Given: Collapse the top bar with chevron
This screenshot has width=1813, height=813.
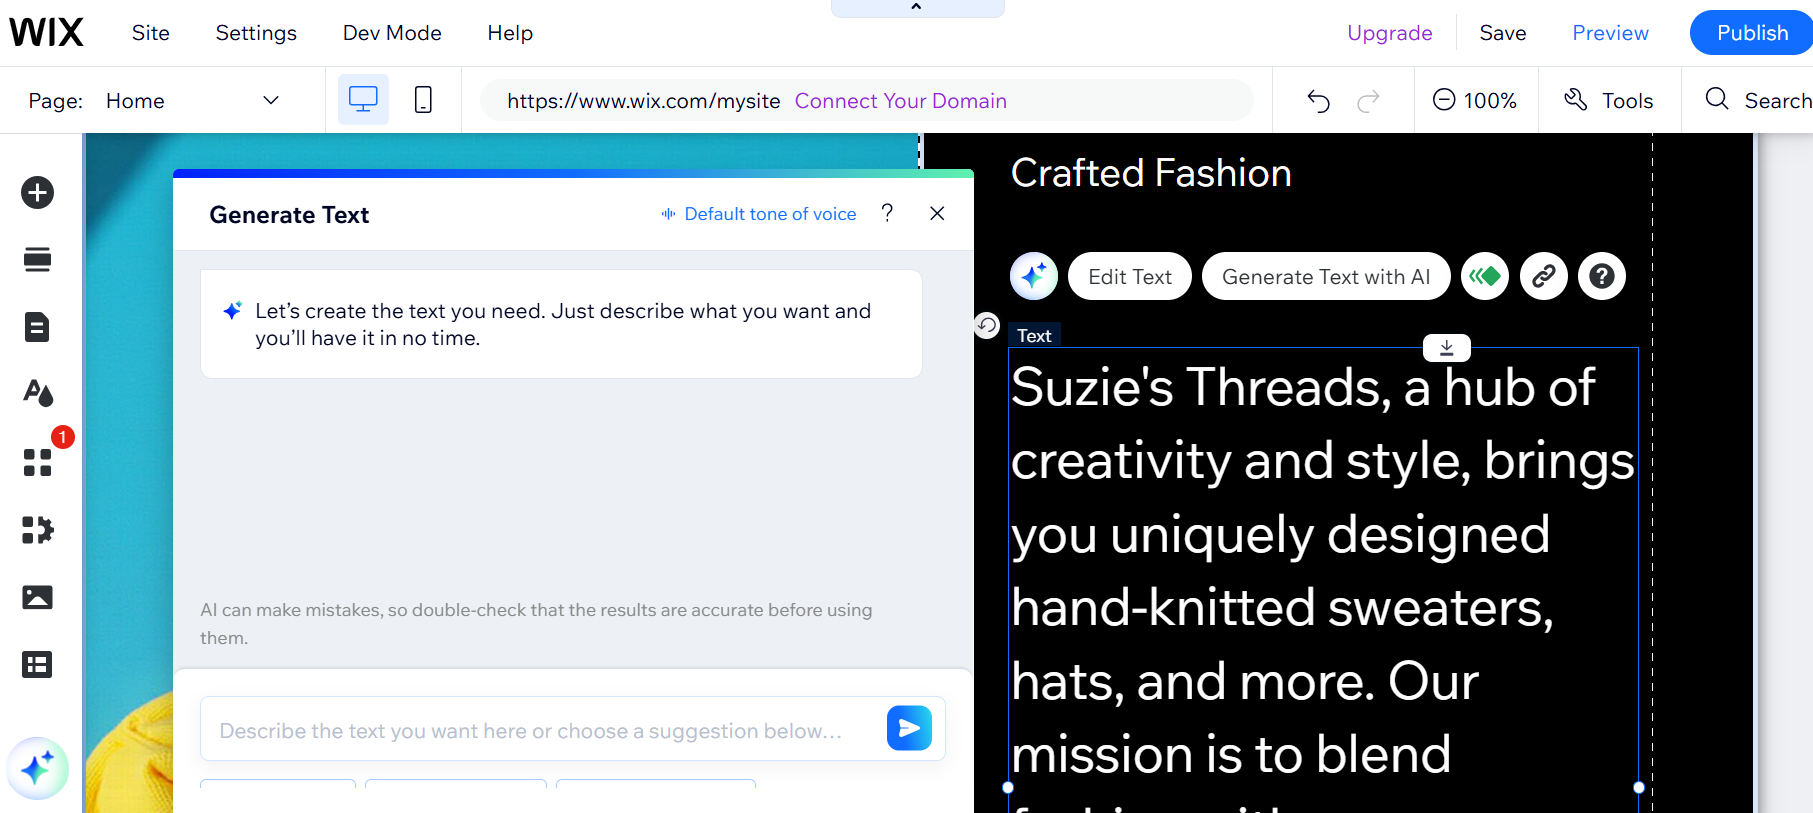Looking at the screenshot, I should click(x=916, y=8).
